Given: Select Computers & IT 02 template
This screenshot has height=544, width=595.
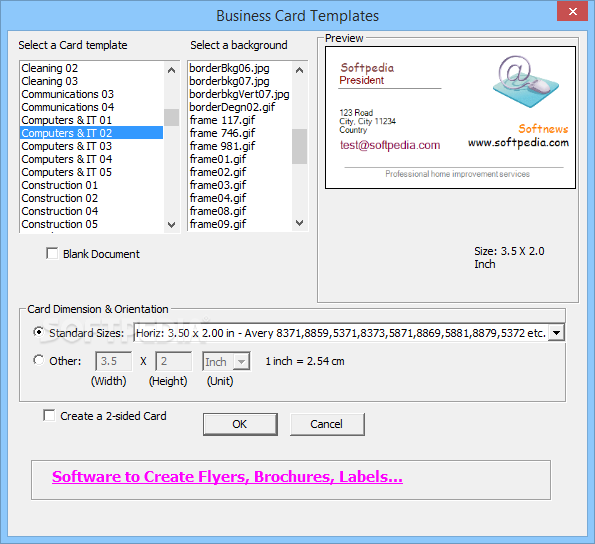Looking at the screenshot, I should pyautogui.click(x=91, y=133).
